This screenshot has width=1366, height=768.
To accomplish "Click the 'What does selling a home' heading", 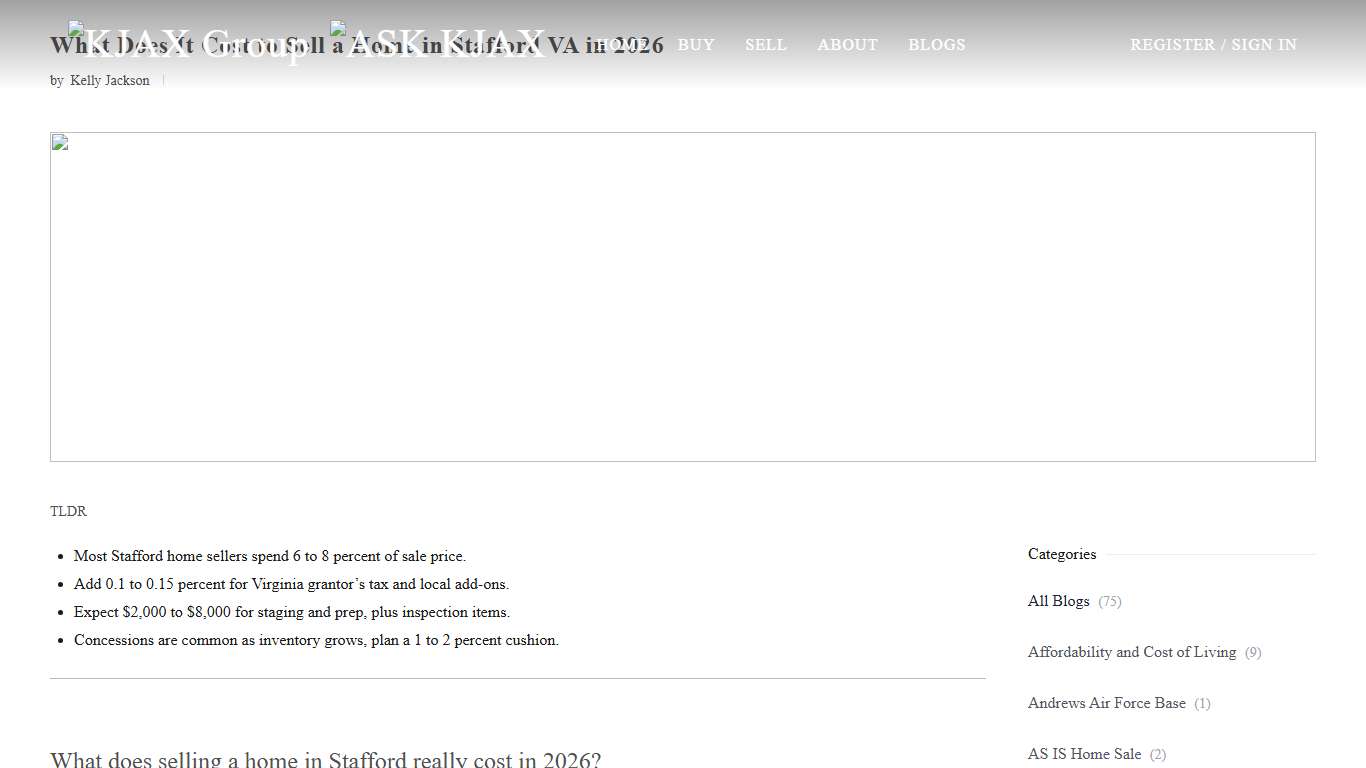I will coord(325,759).
